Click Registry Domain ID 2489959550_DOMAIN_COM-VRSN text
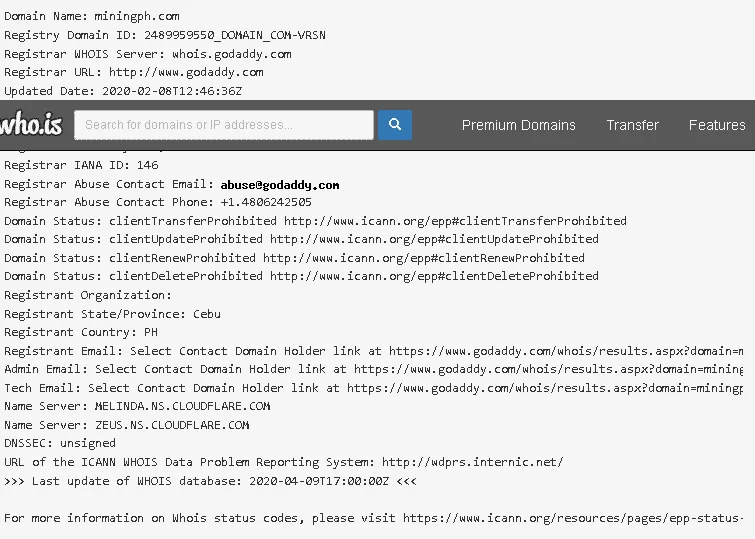Image resolution: width=755 pixels, height=539 pixels. (x=165, y=35)
